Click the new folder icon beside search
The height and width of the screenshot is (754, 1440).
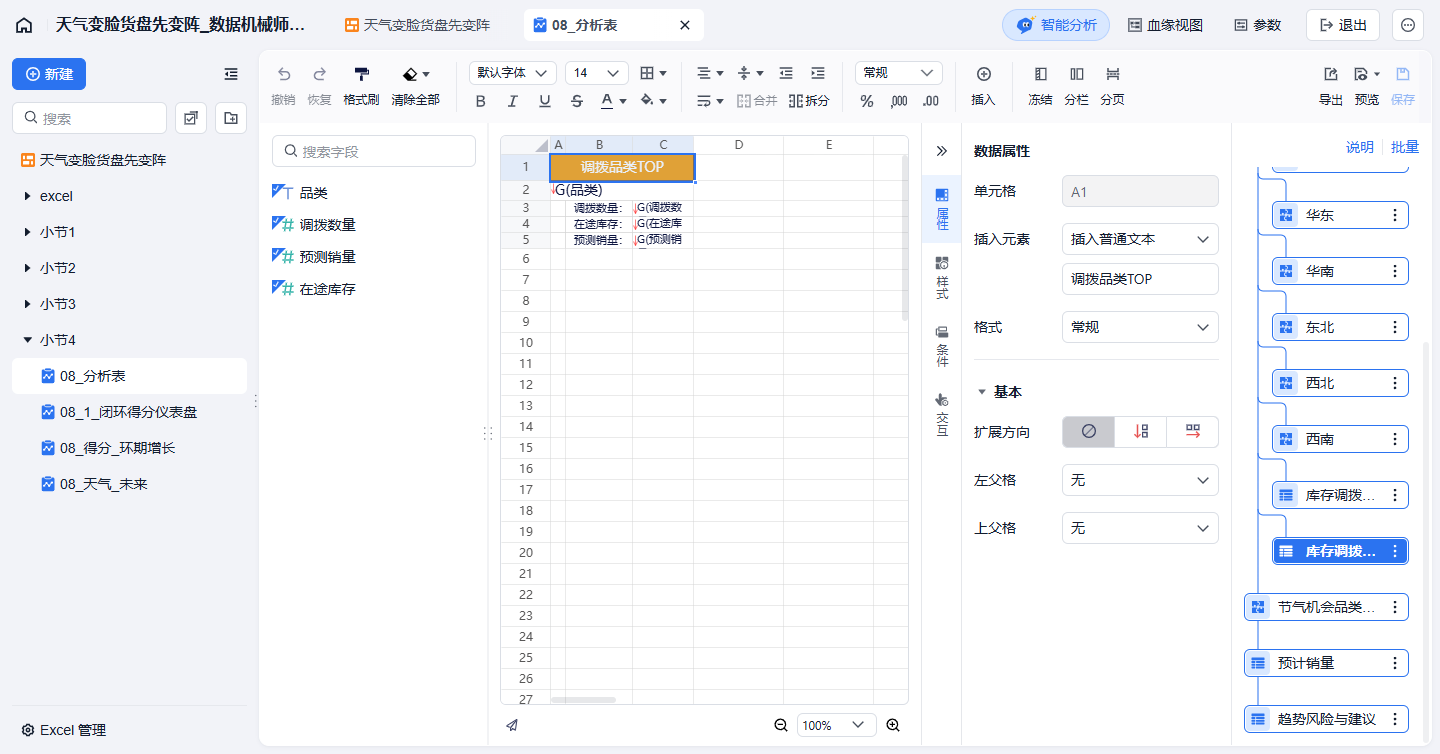231,118
